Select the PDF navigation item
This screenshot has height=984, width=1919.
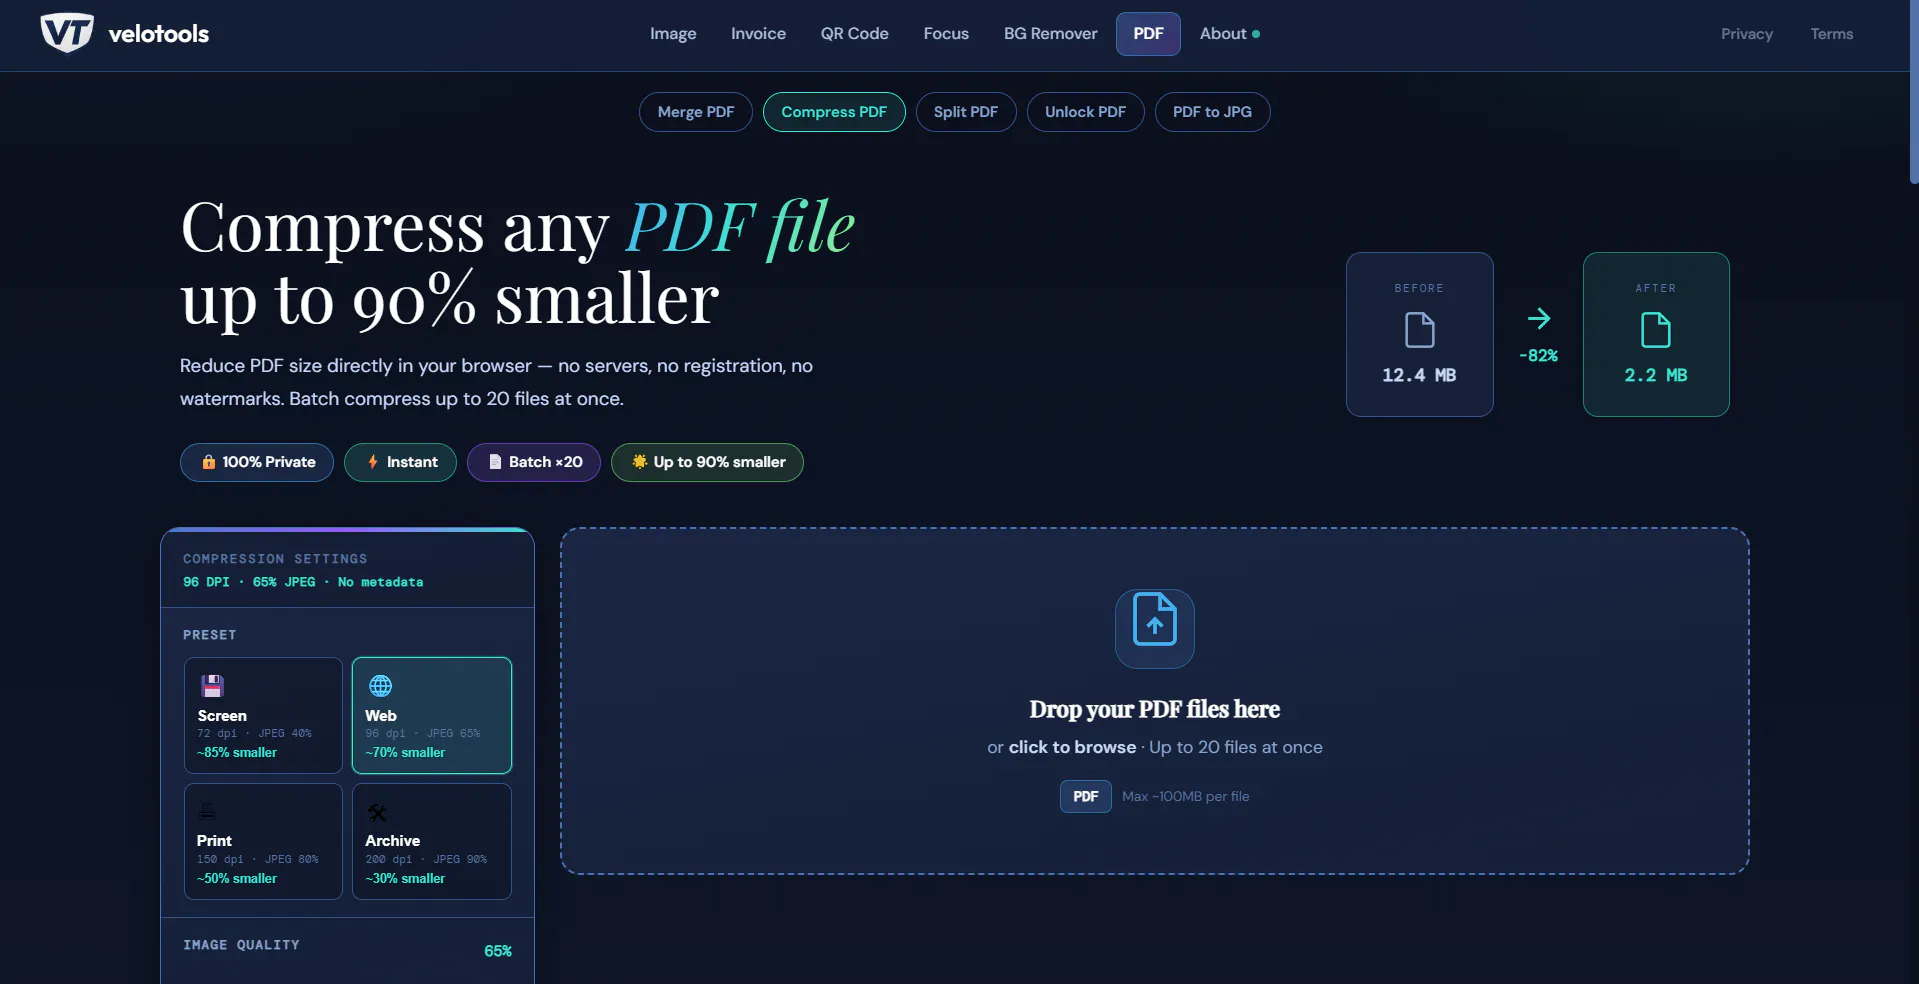coord(1148,34)
